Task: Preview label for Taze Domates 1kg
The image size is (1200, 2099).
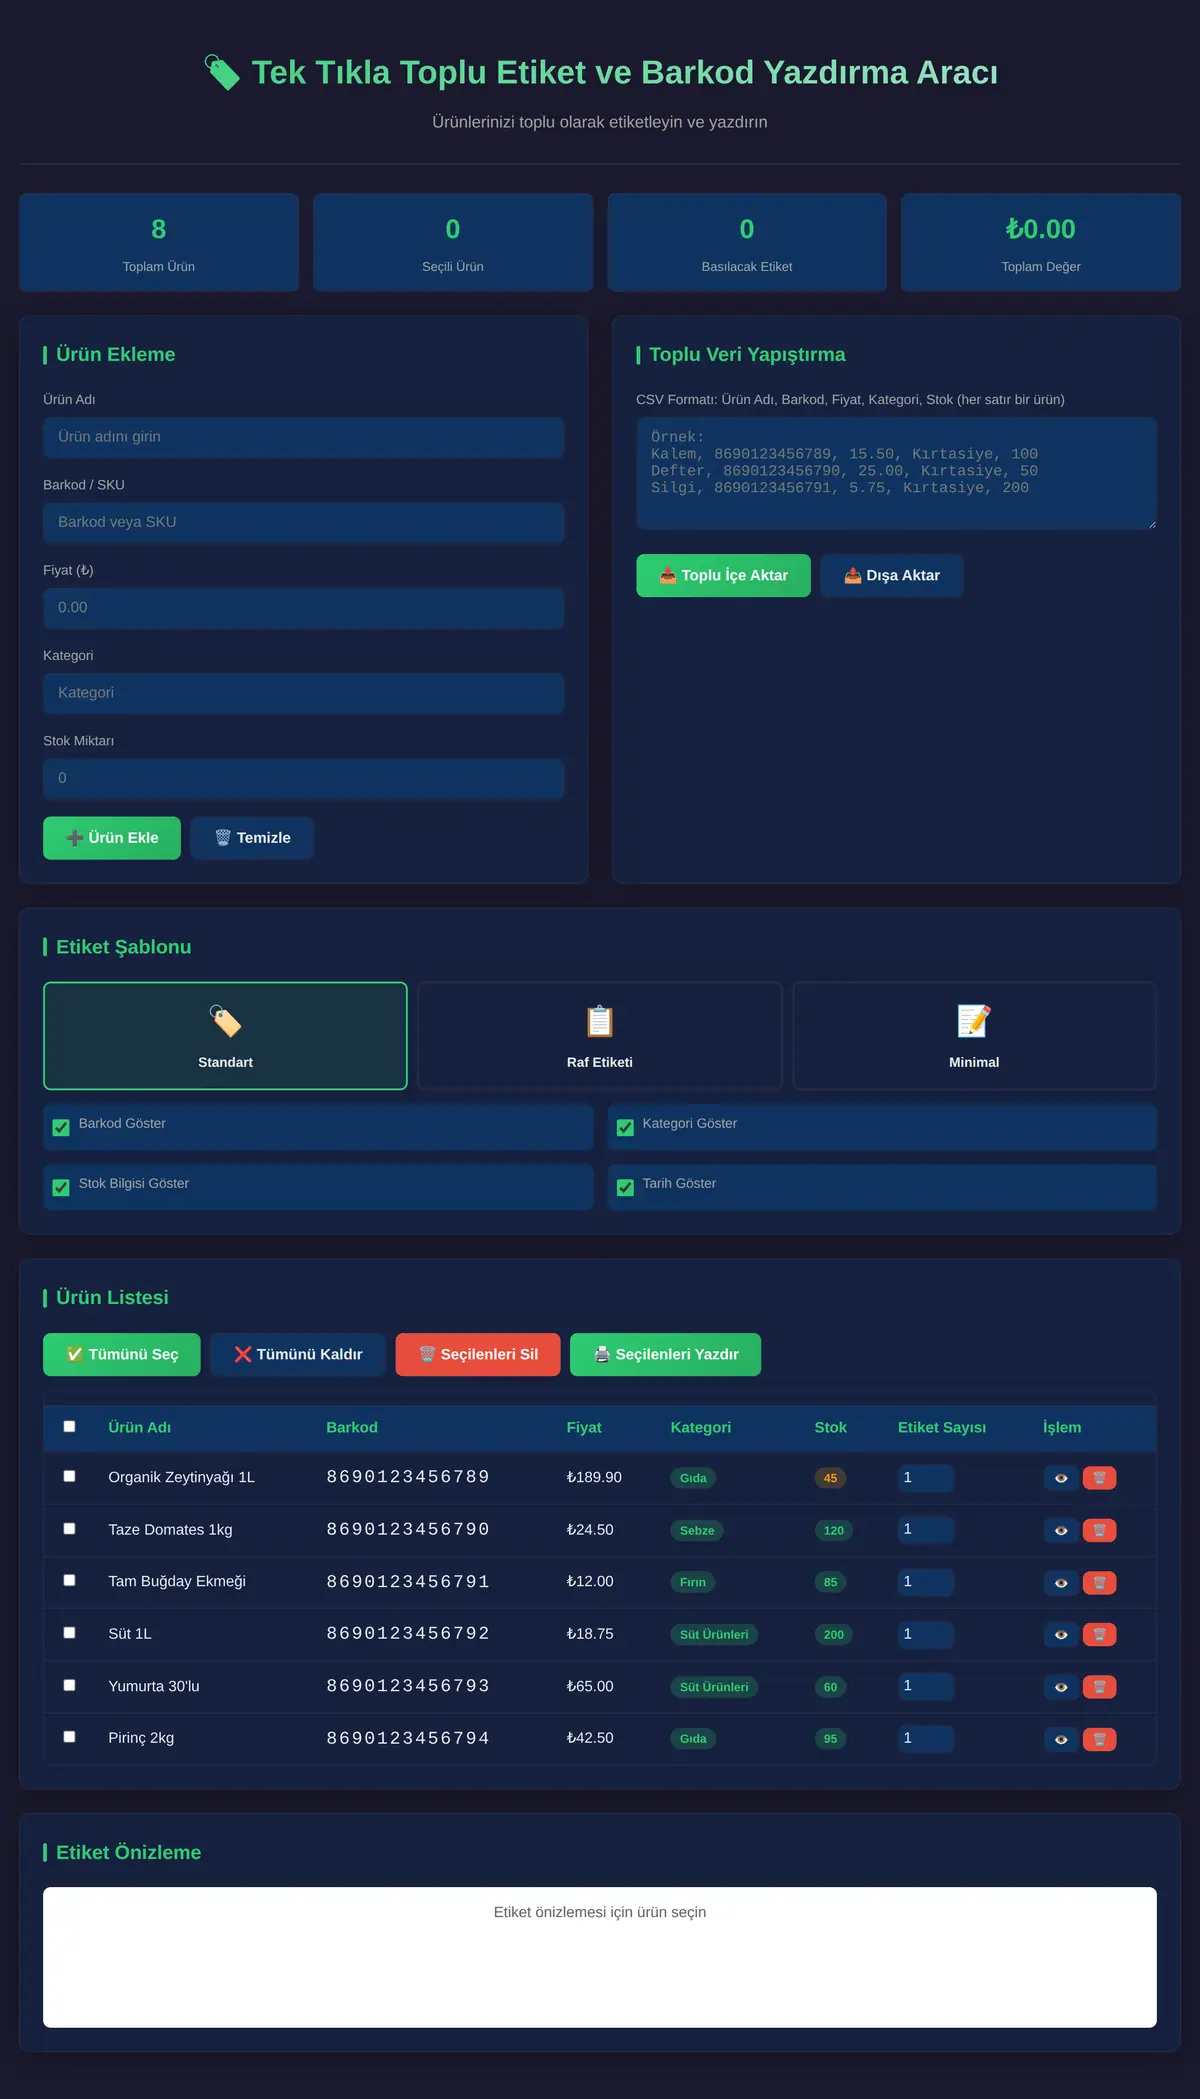Action: (1060, 1530)
